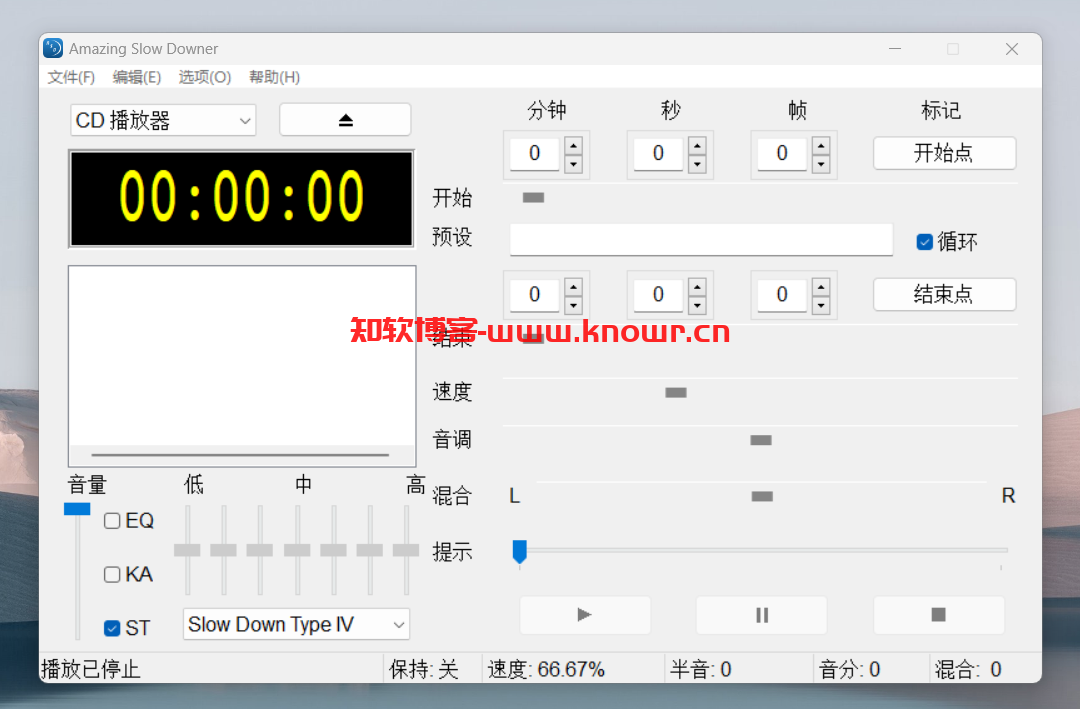The height and width of the screenshot is (709, 1080).
Task: Click the 速度: 66.67% status entry
Action: pos(546,669)
